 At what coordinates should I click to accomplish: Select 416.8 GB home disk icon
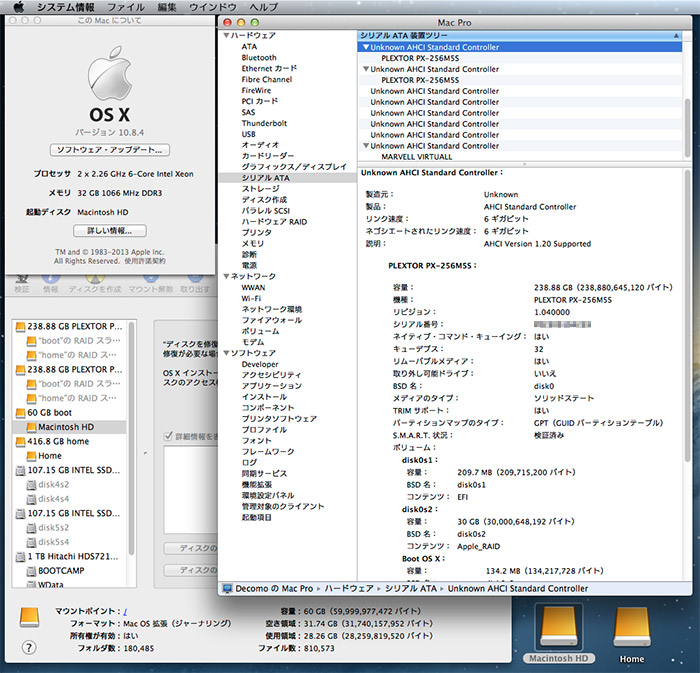point(21,441)
